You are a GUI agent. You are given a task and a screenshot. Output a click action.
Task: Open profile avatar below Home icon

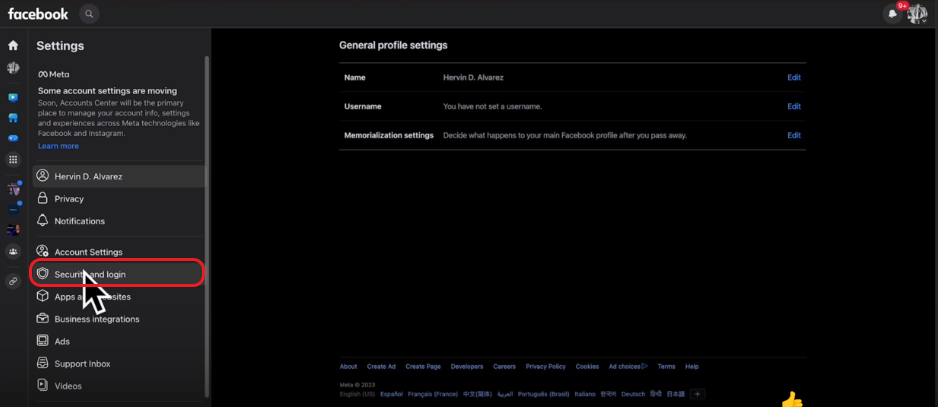pos(13,67)
